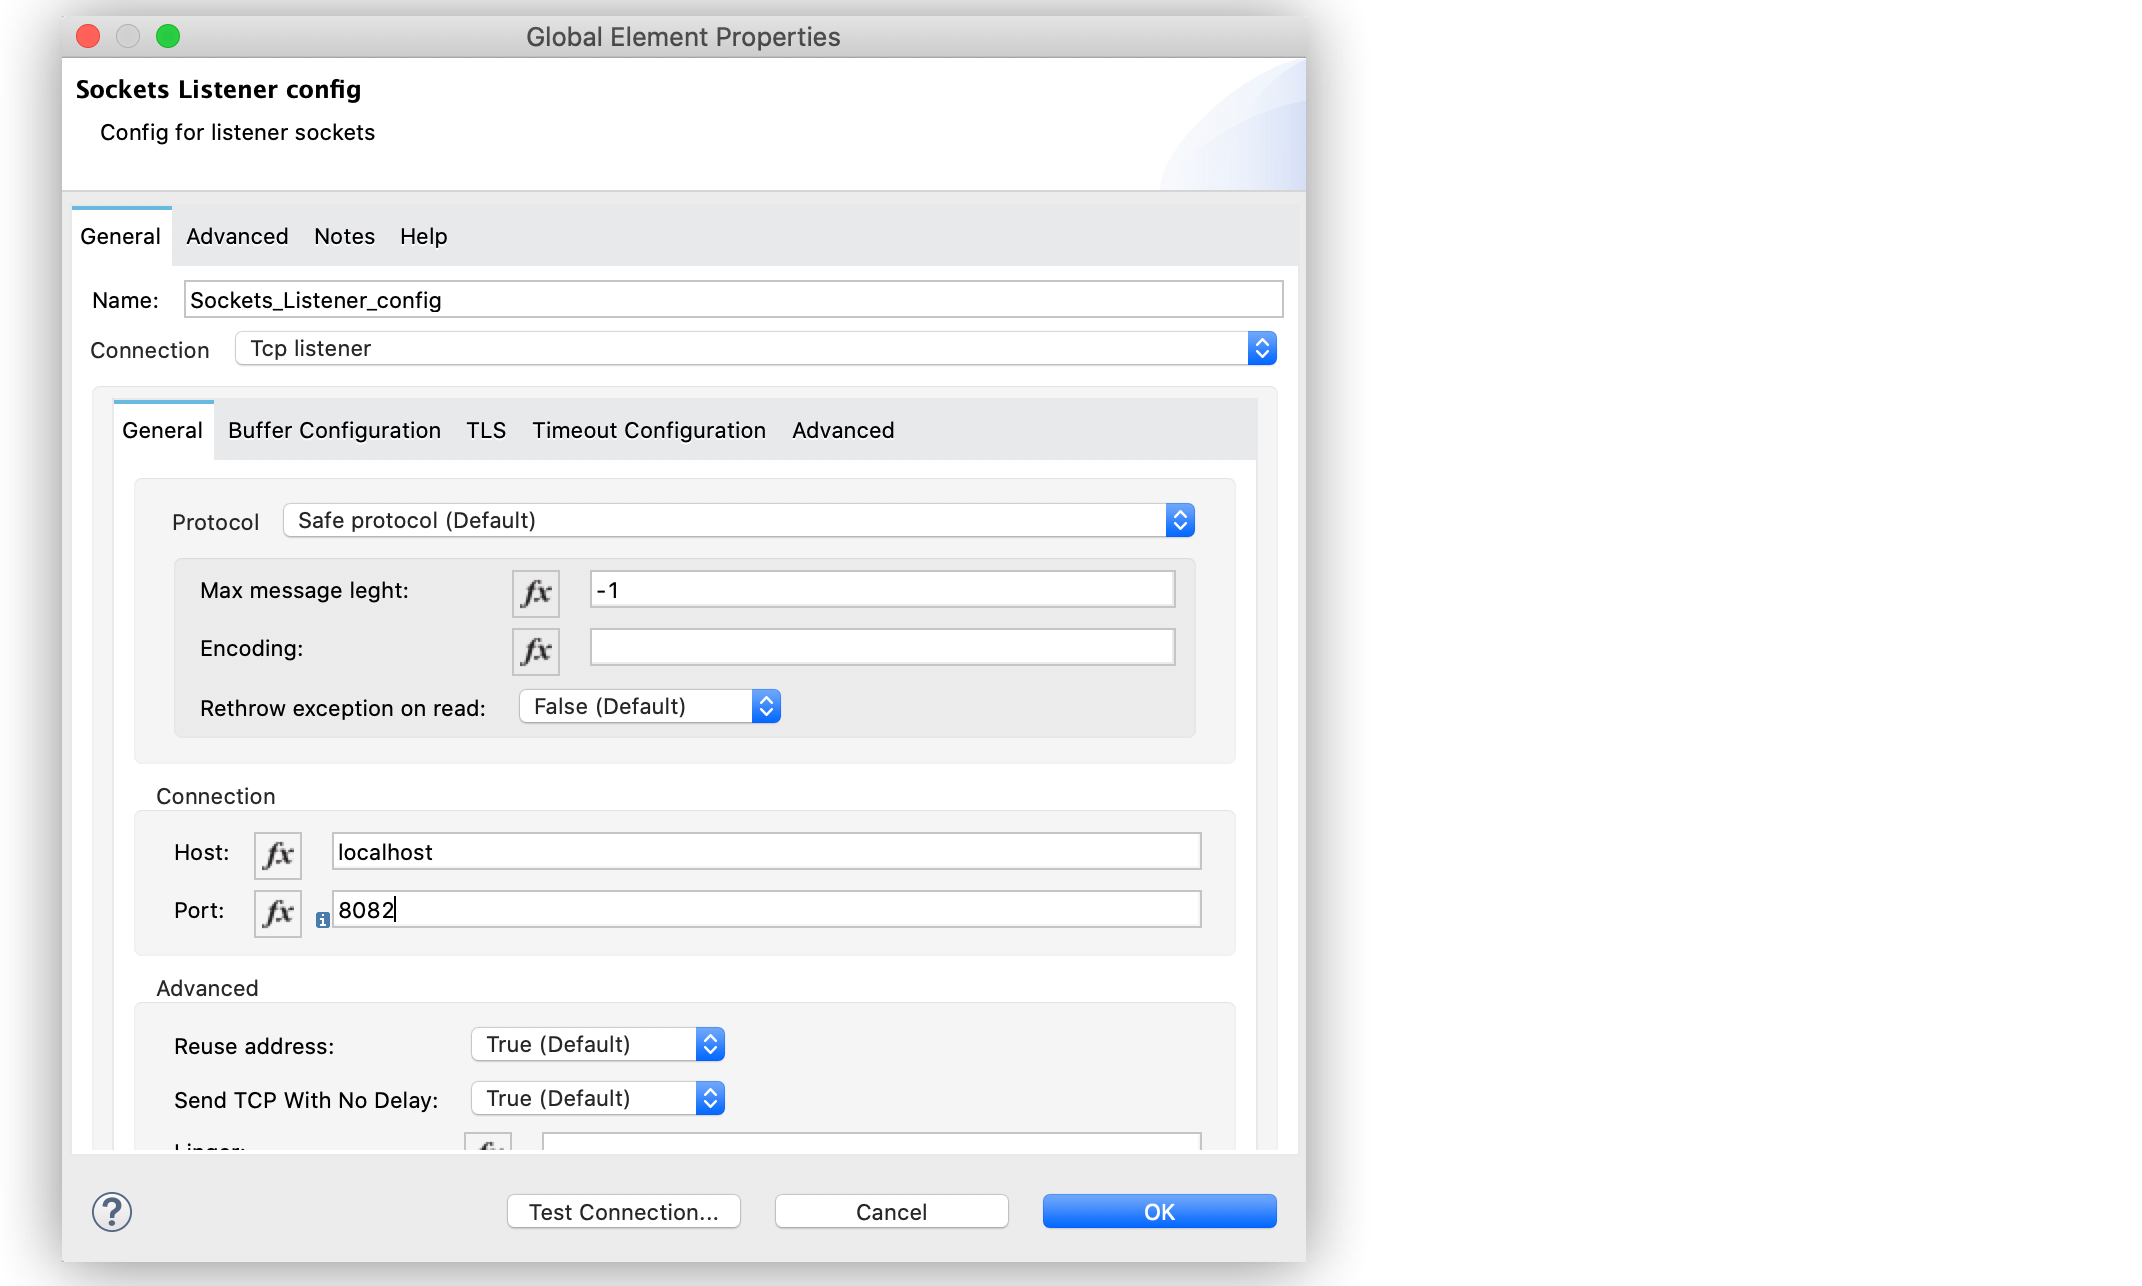The width and height of the screenshot is (2142, 1286).
Task: Click the Connection dropdown arrow
Action: coord(1262,349)
